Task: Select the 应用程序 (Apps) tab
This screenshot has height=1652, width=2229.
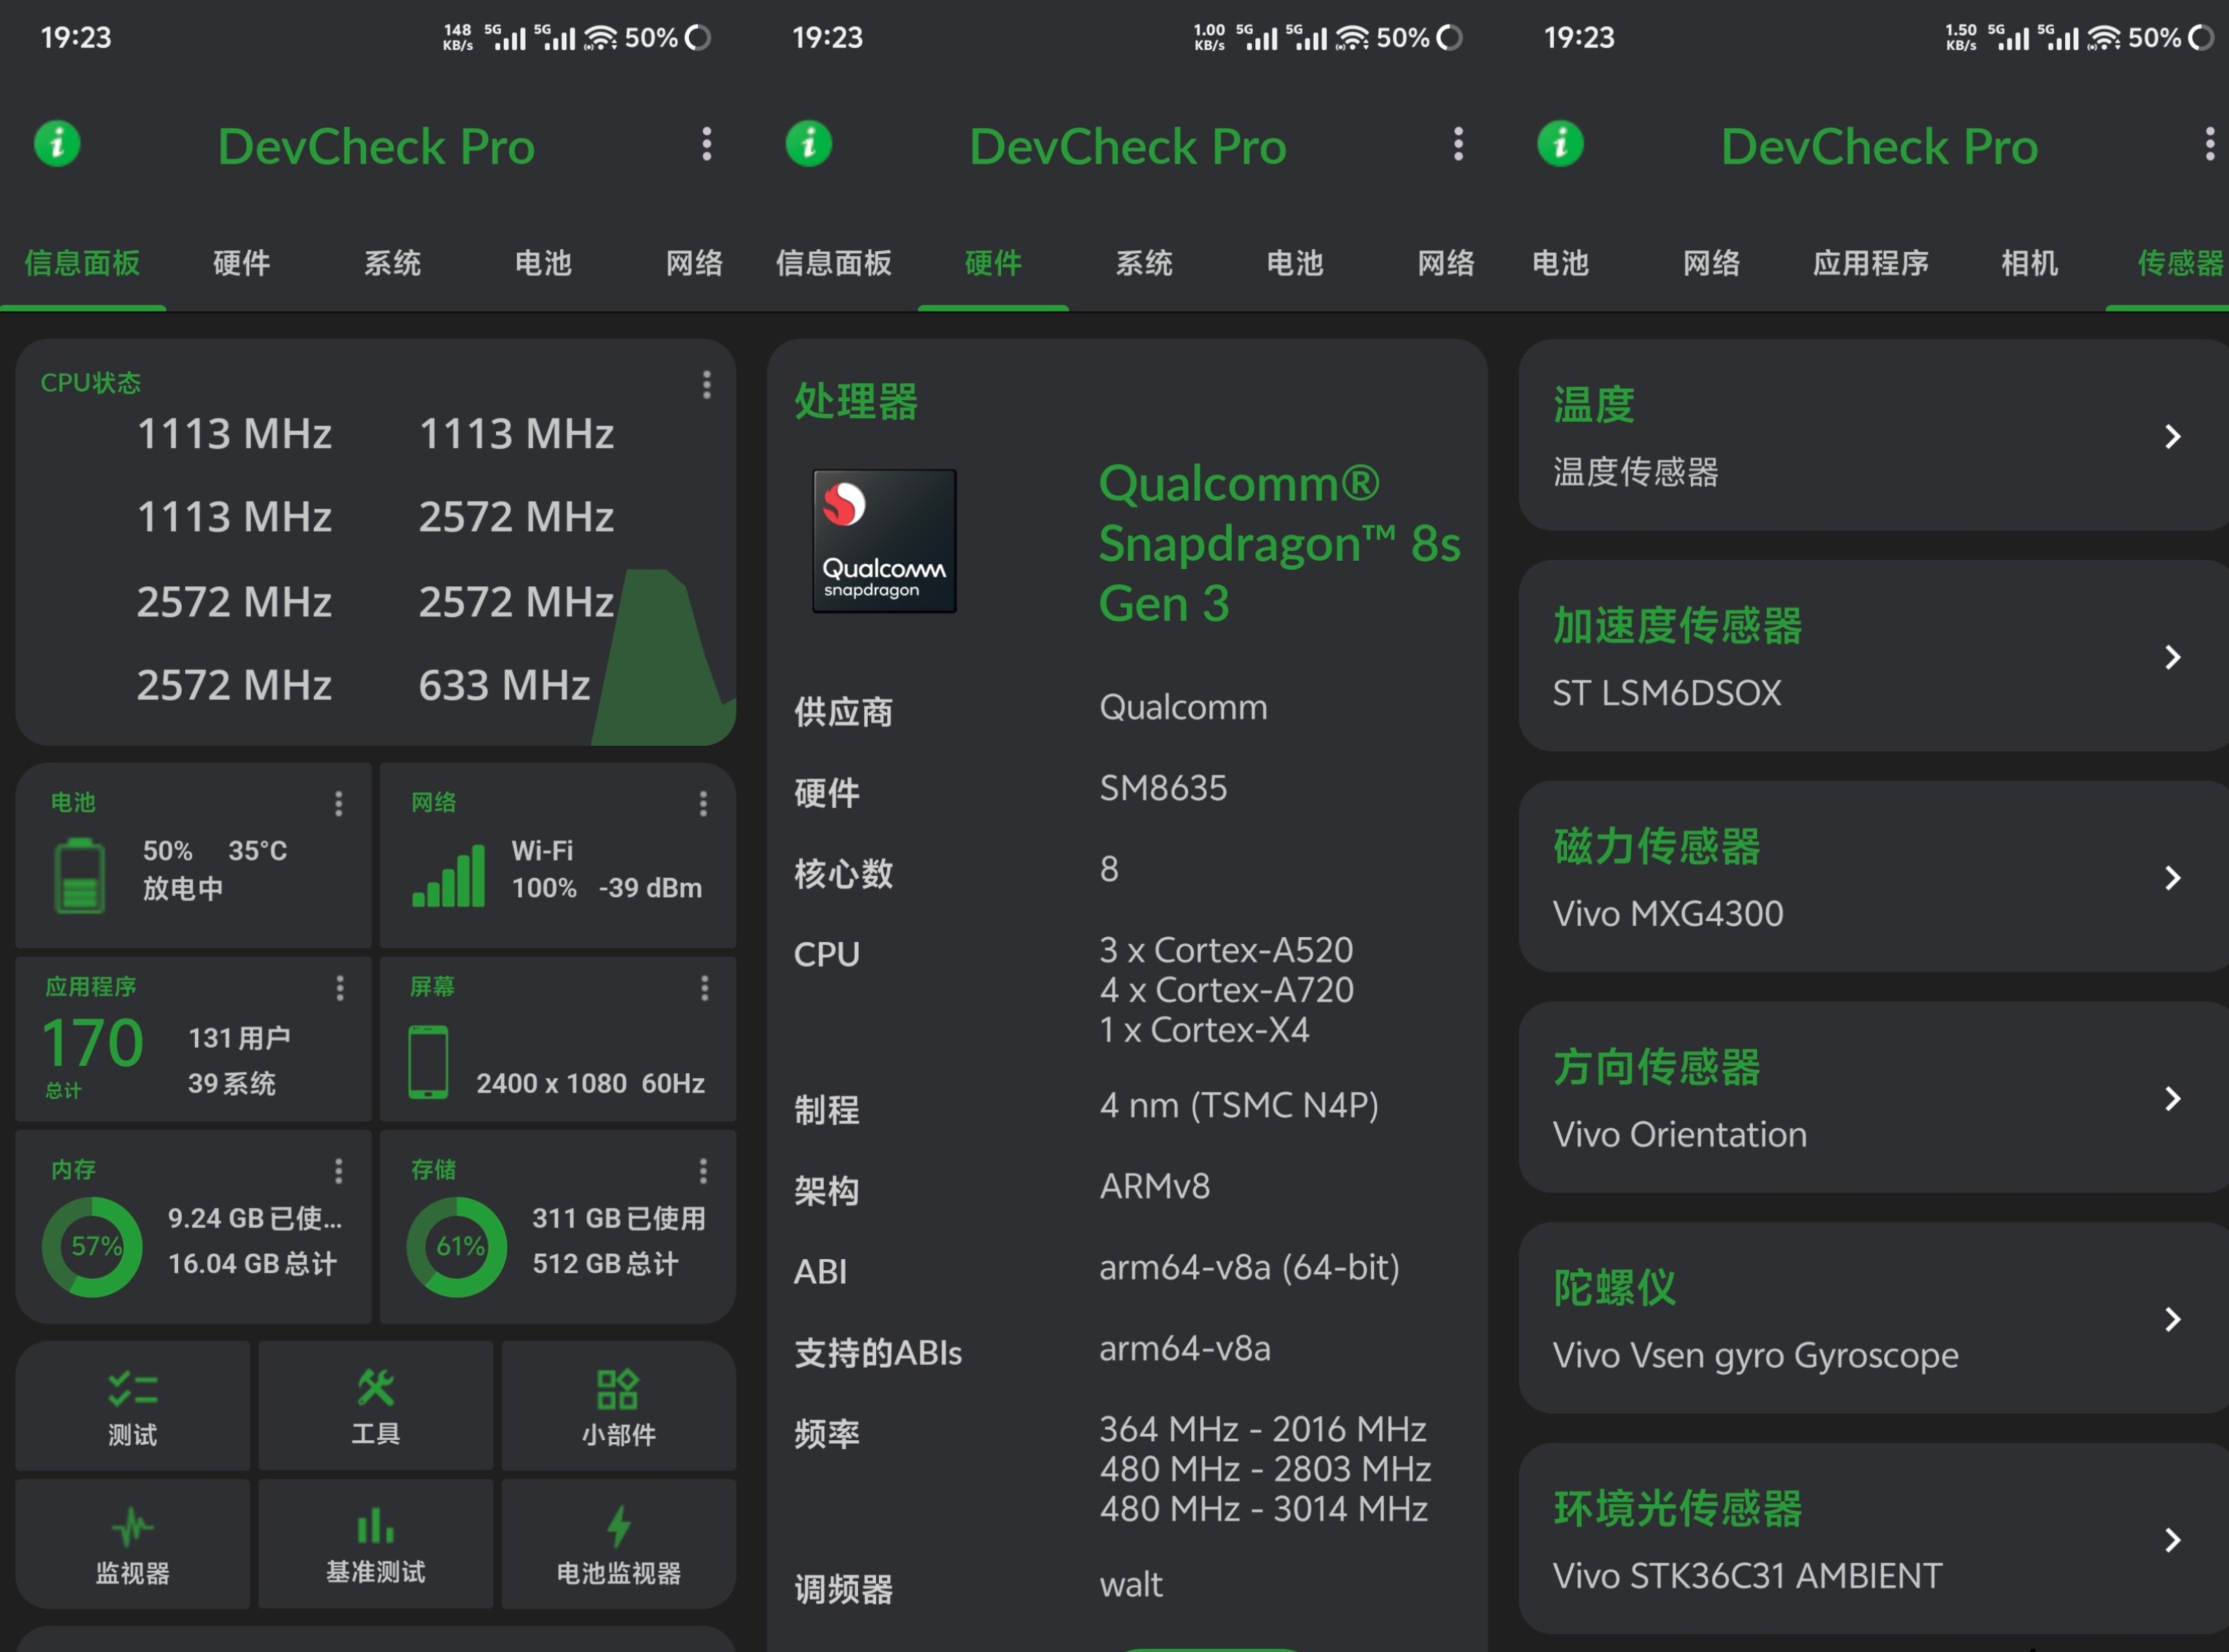Action: (1870, 263)
